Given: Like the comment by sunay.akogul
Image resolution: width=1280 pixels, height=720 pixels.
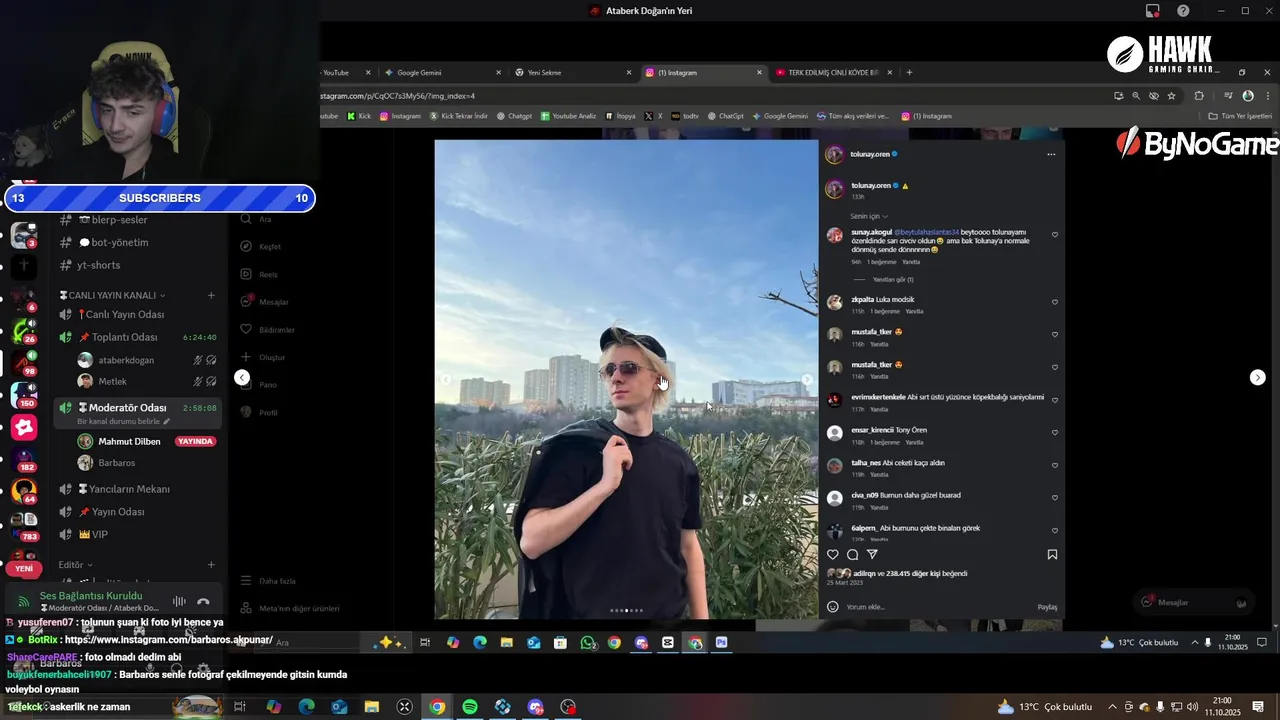Looking at the screenshot, I should (1055, 235).
